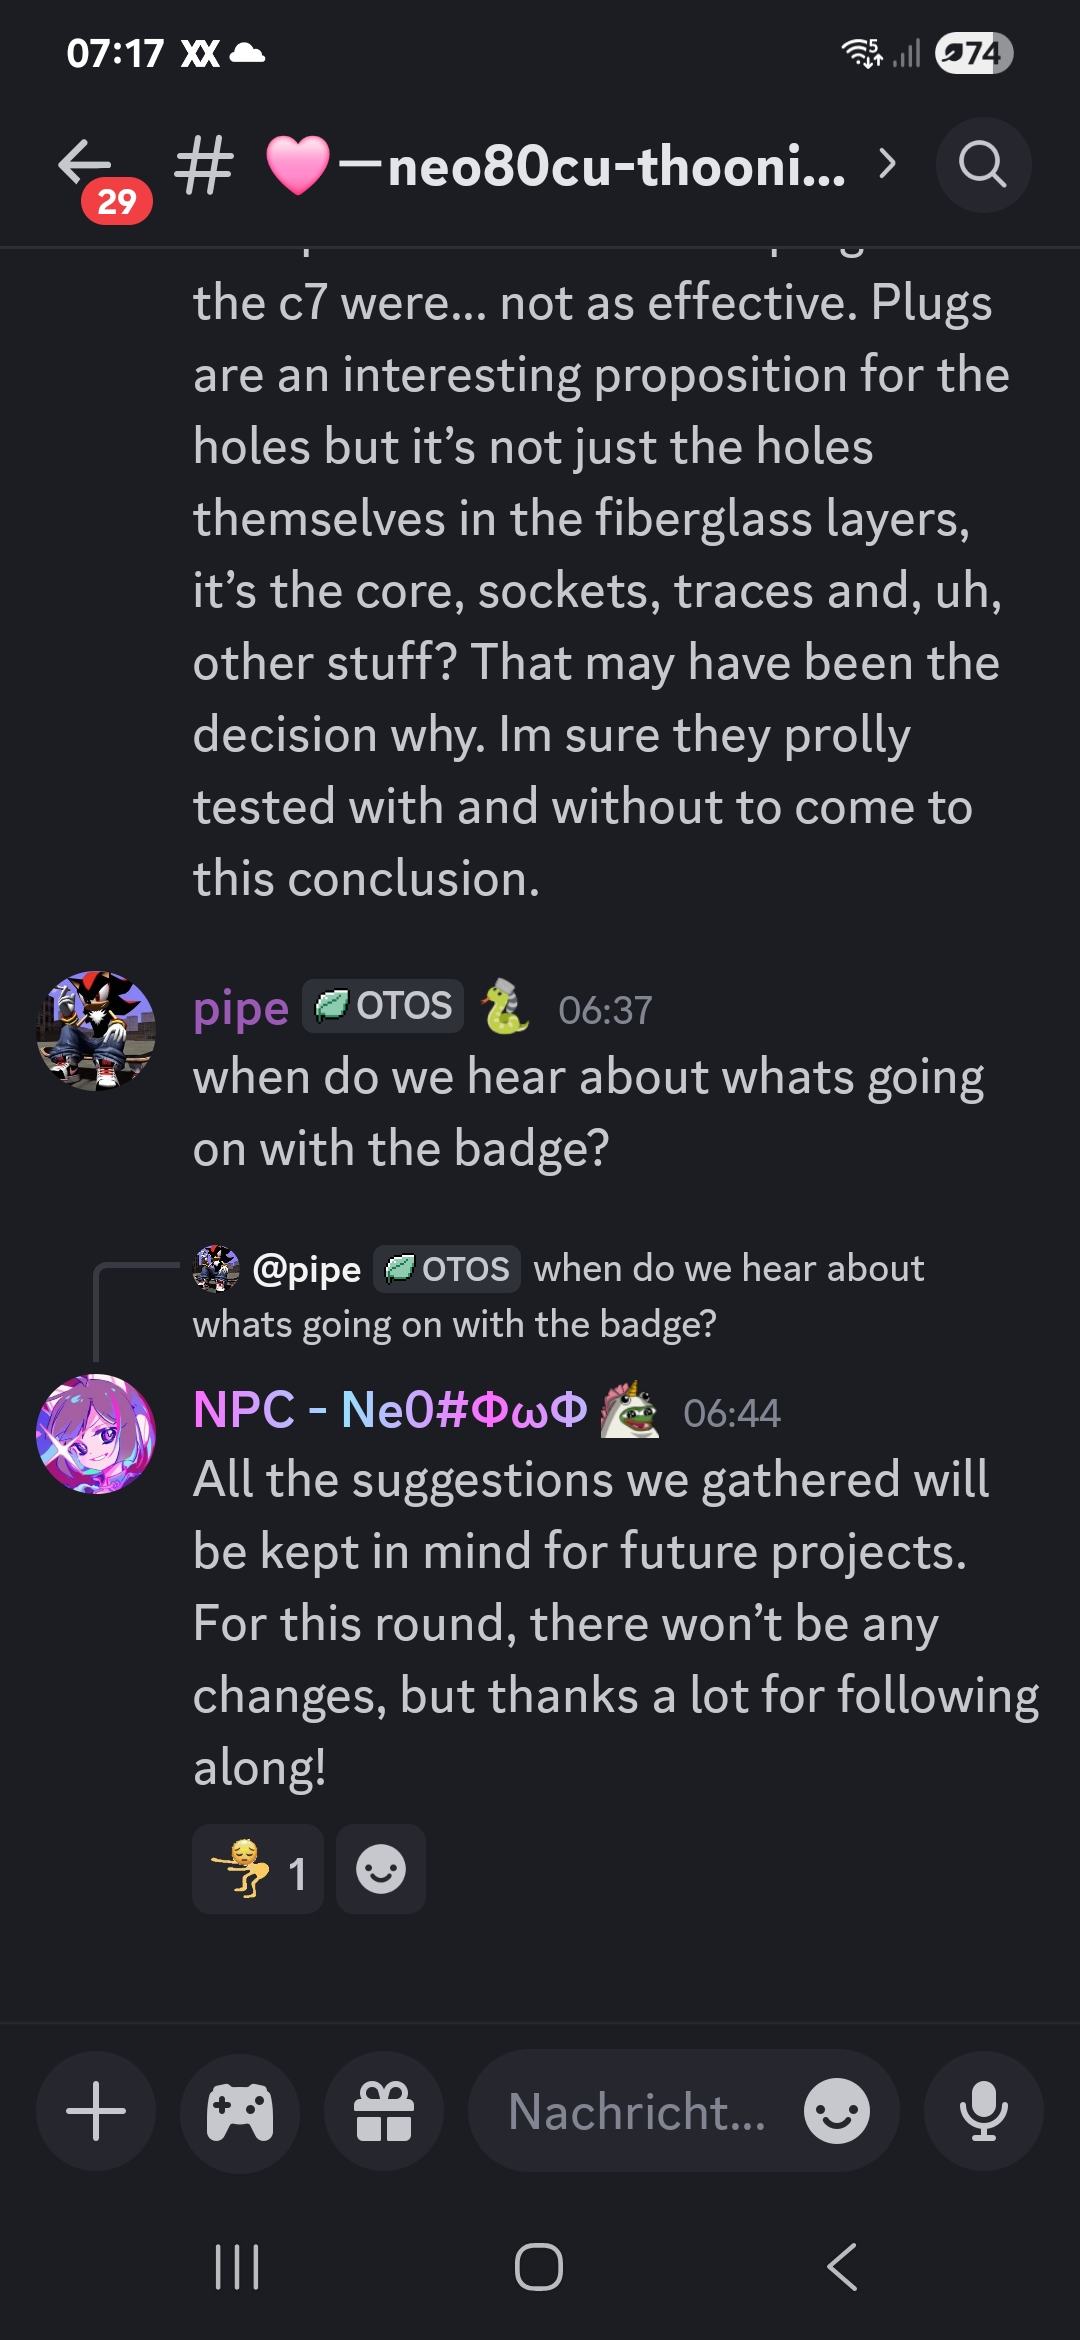Tap the microphone voice message button
1080x2340 pixels.
983,2110
